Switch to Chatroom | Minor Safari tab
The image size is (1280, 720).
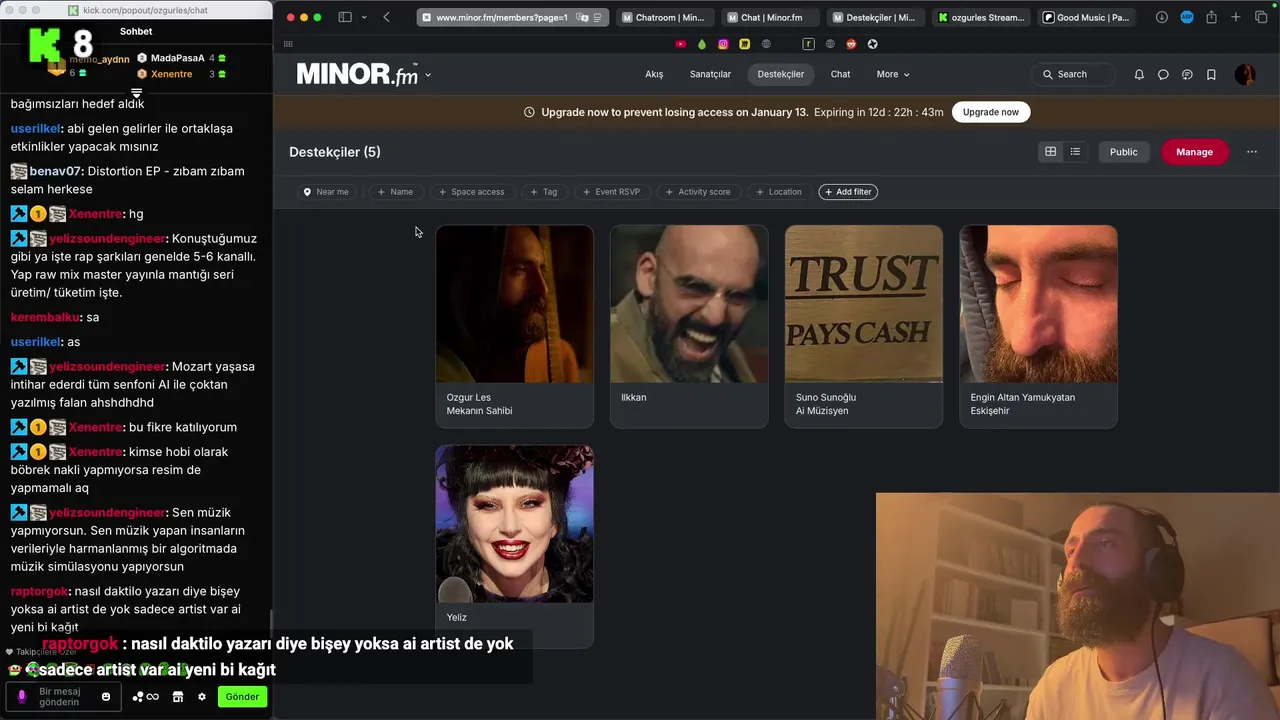click(x=664, y=17)
